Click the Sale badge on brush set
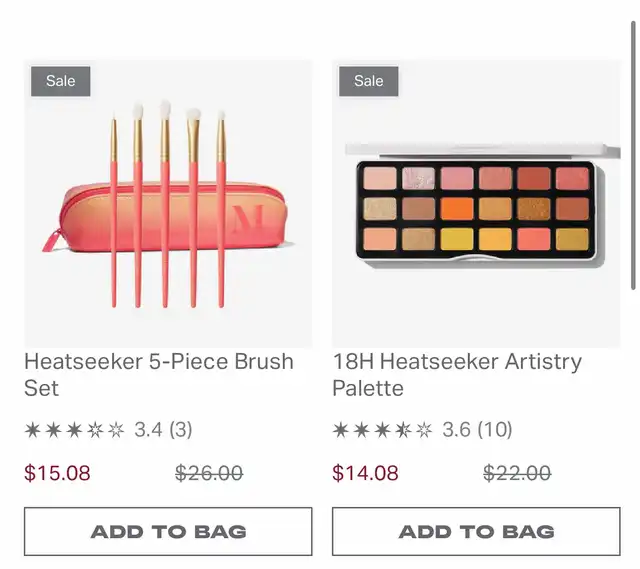The height and width of the screenshot is (569, 640). tap(61, 81)
